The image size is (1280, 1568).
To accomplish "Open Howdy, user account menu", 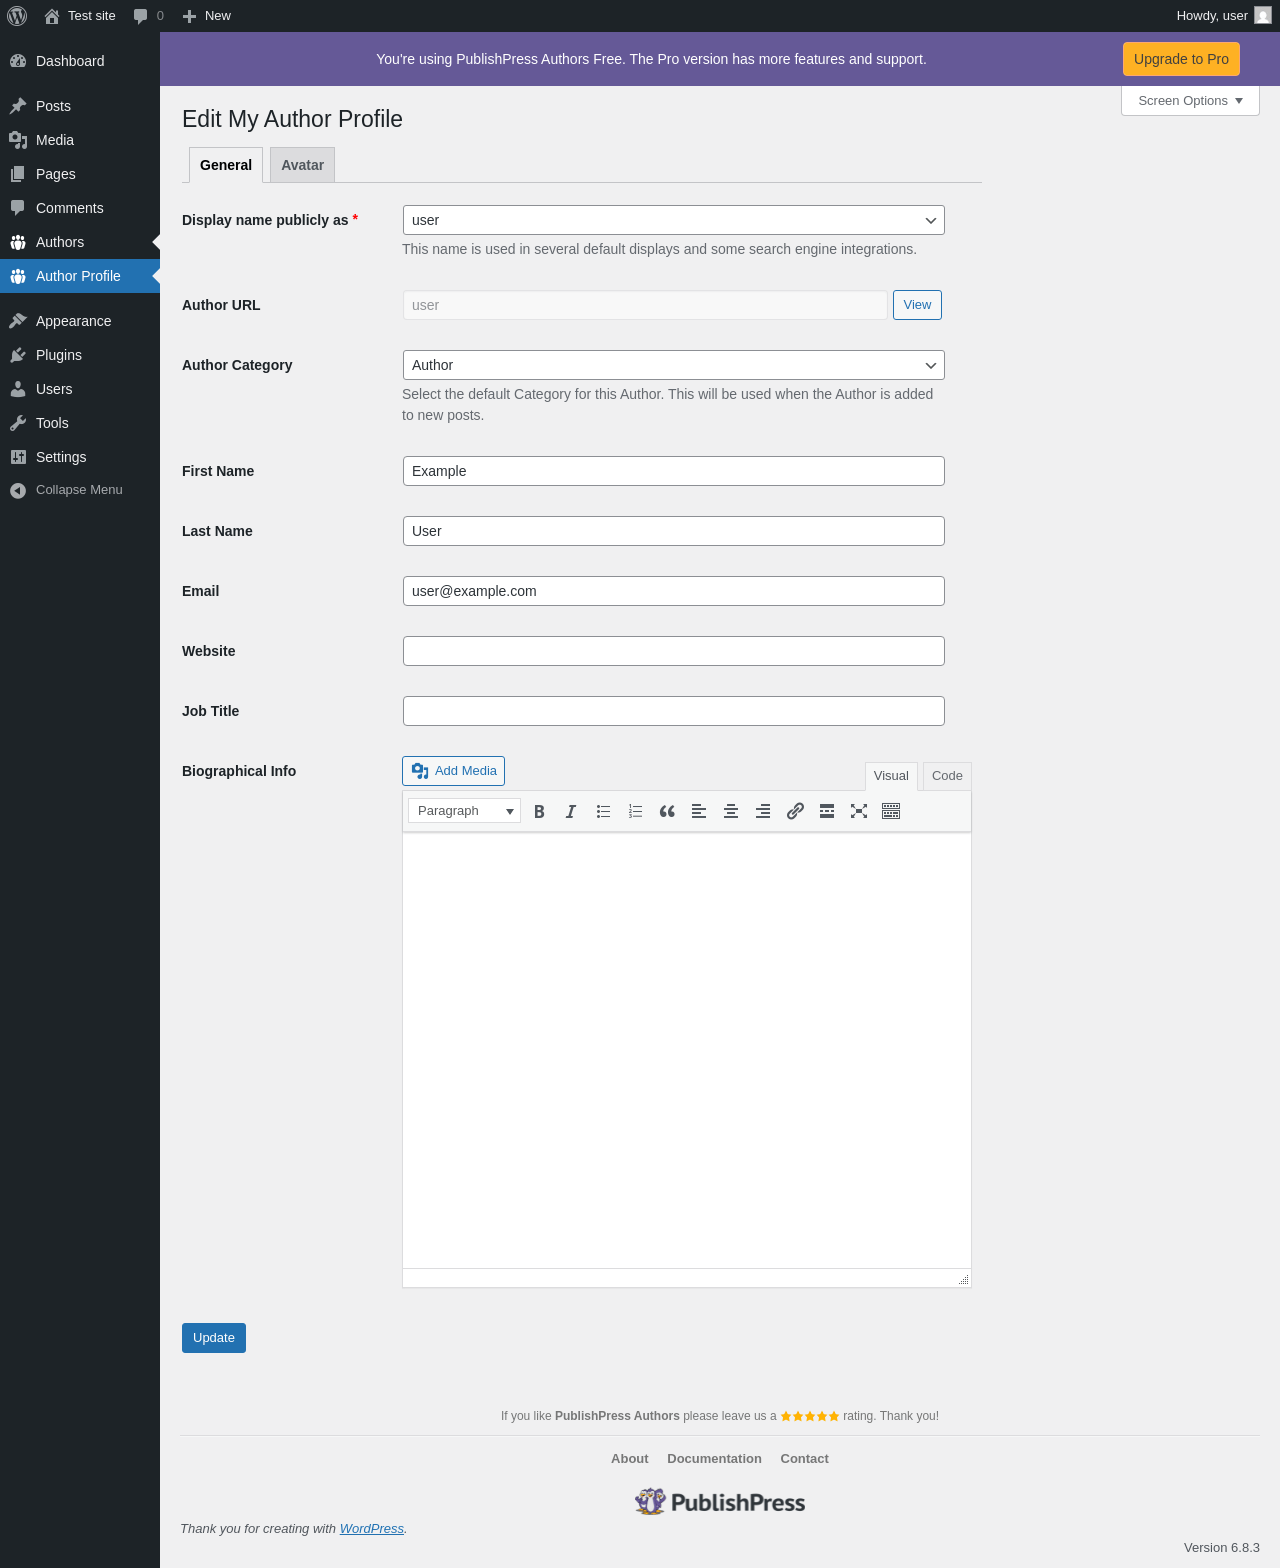I will point(1223,16).
